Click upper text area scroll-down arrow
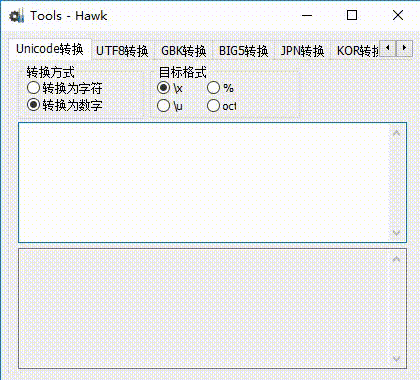 point(397,233)
